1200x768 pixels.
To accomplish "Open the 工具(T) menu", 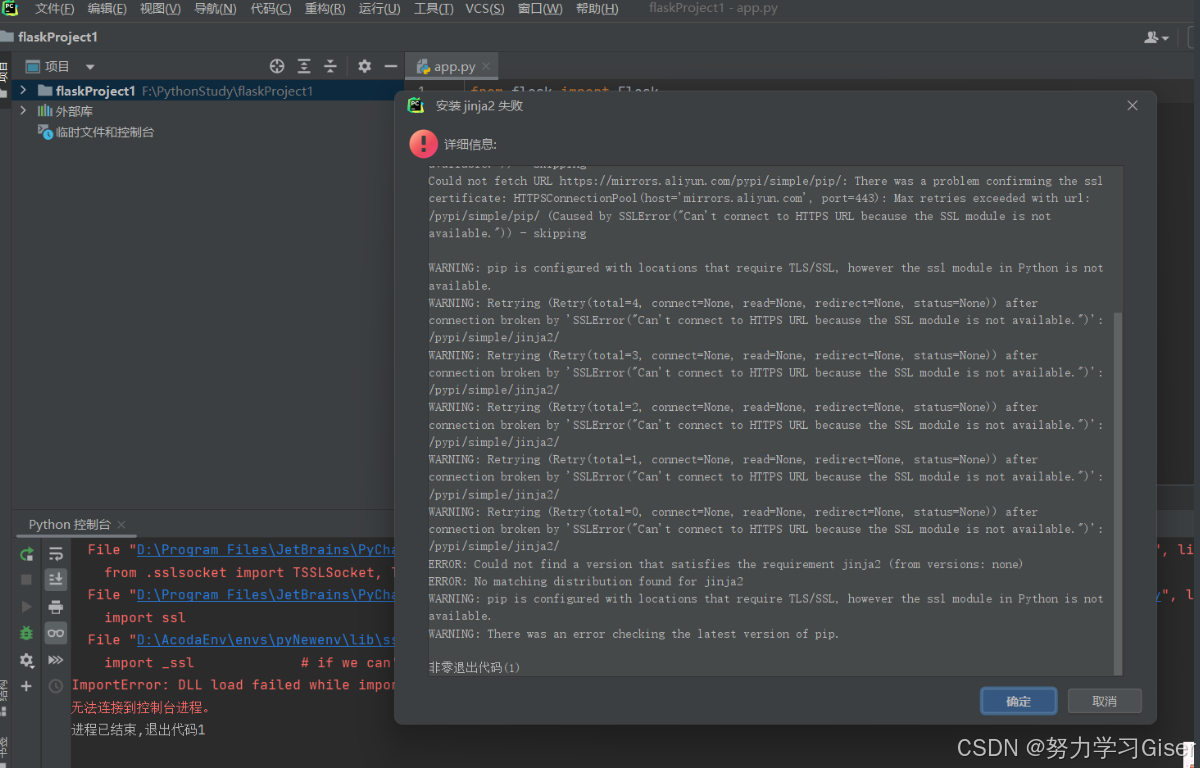I will coord(433,9).
